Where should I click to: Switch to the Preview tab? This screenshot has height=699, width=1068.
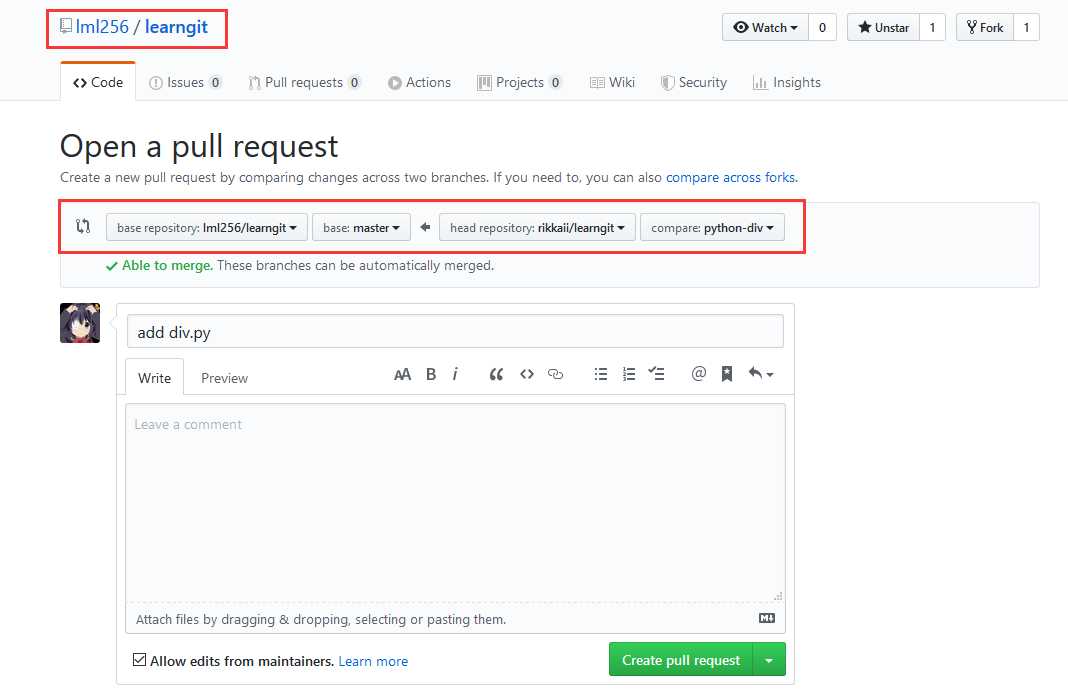coord(224,378)
